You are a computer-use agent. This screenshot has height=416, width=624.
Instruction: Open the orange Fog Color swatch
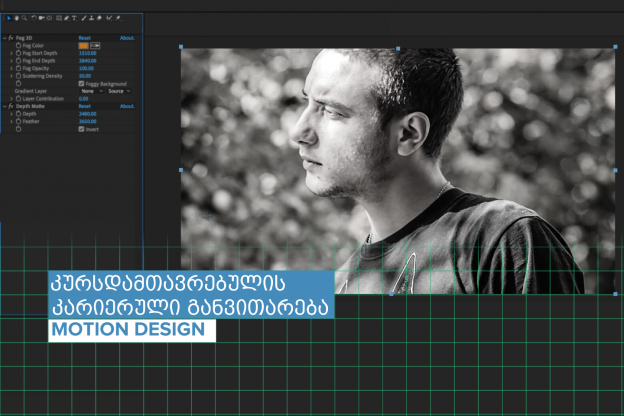pos(84,46)
